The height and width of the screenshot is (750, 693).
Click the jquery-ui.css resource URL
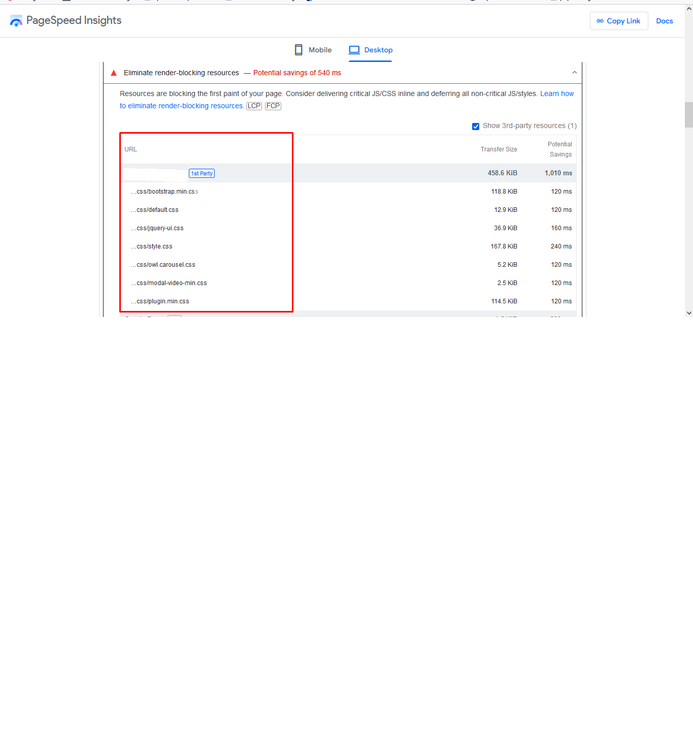159,228
